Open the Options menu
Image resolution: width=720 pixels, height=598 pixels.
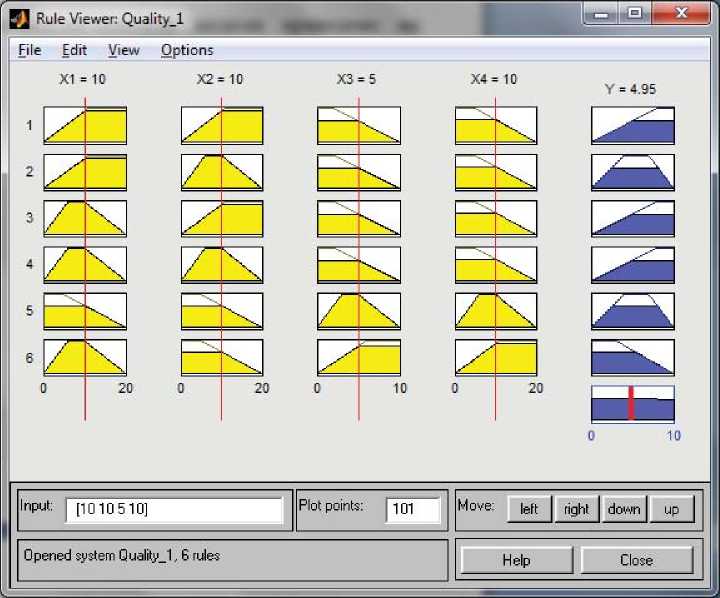tap(187, 51)
